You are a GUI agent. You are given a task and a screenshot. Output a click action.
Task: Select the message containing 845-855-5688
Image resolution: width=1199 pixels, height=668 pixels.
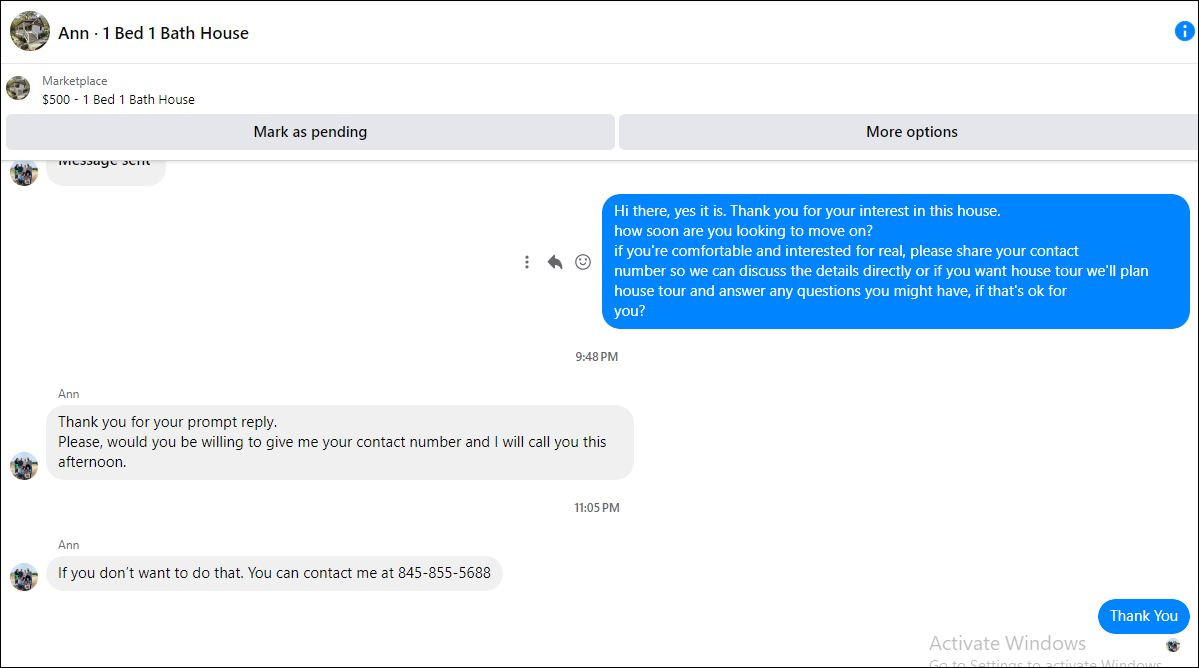coord(275,573)
